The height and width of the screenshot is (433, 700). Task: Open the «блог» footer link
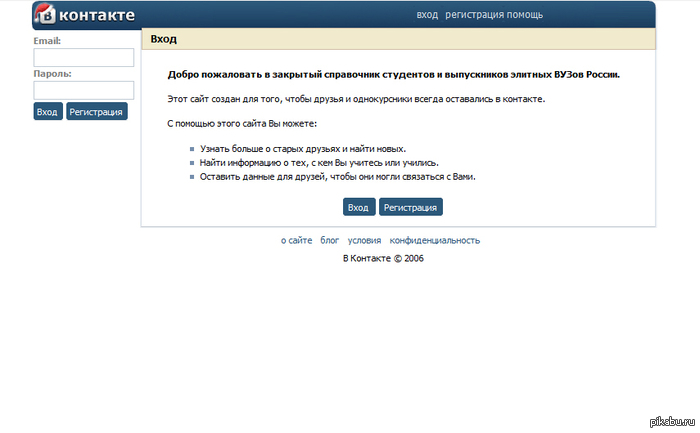coord(329,240)
